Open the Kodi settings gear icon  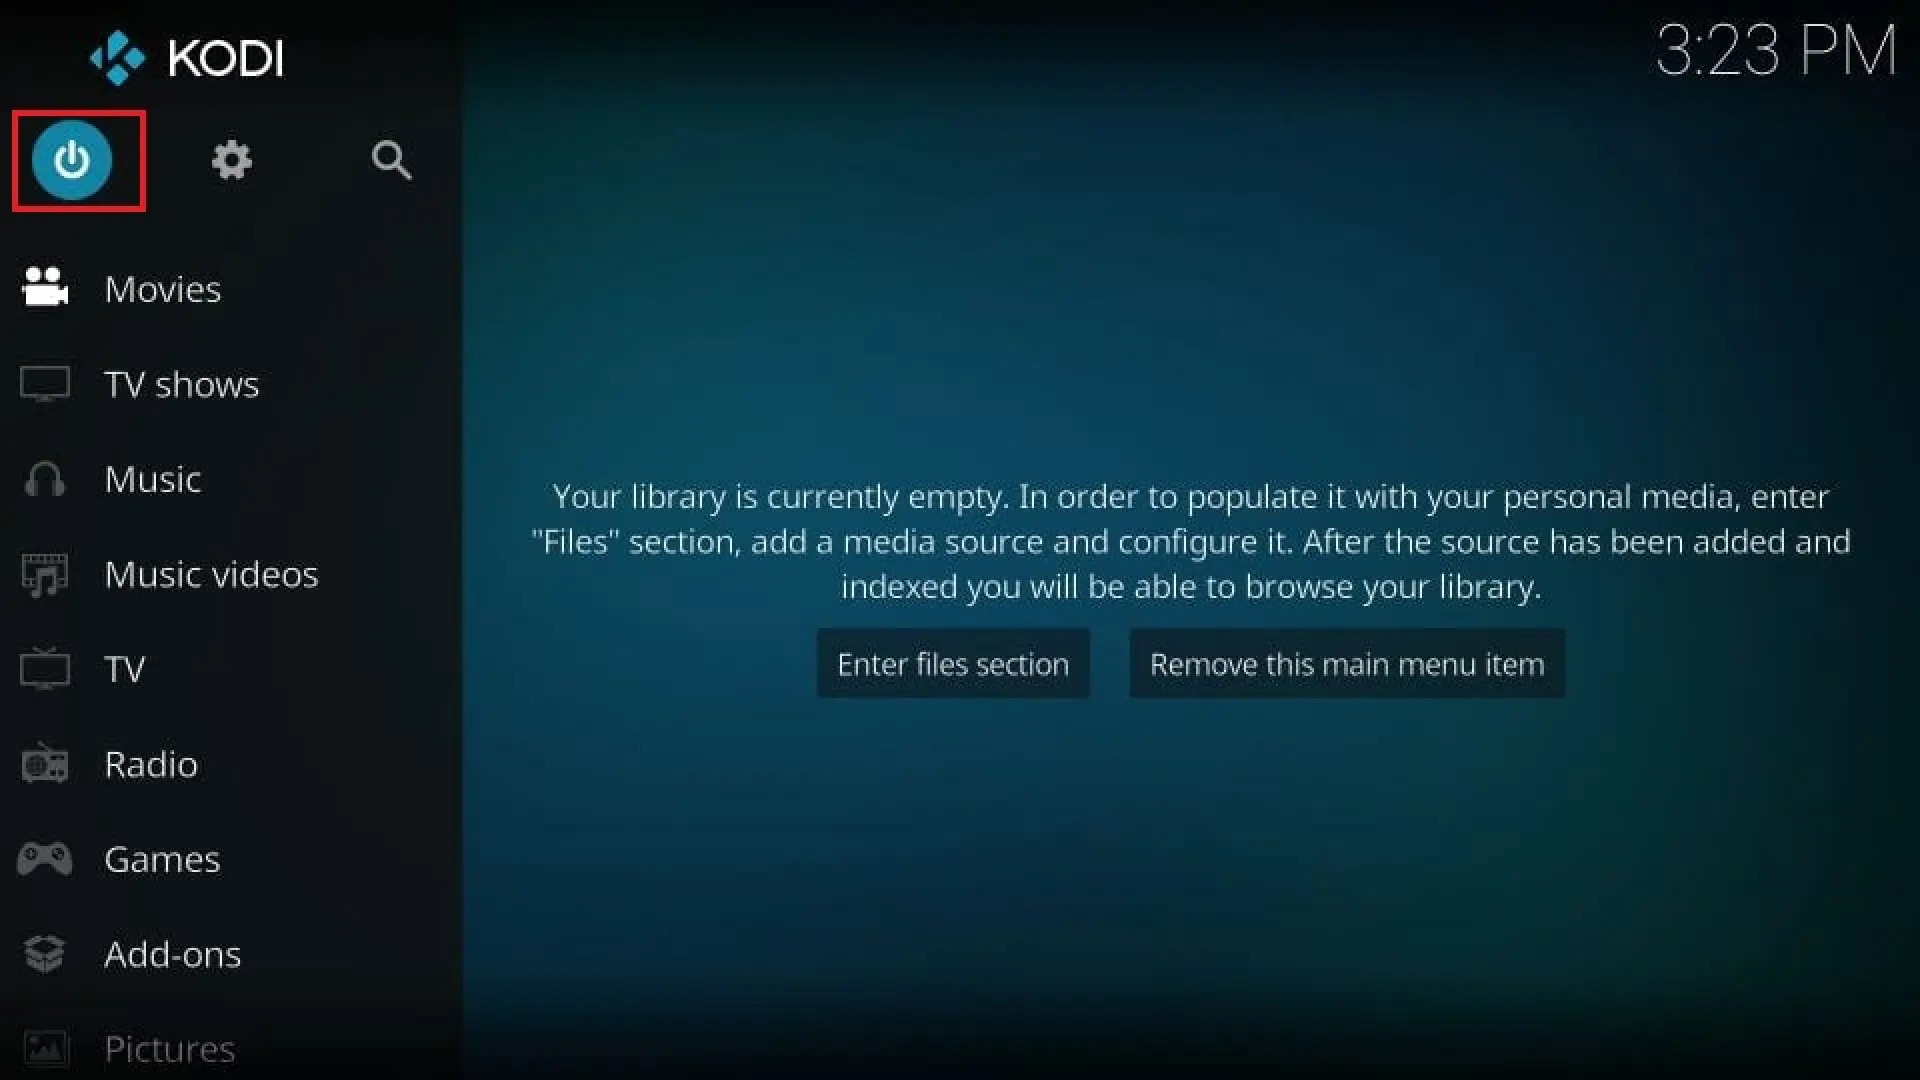[231, 160]
